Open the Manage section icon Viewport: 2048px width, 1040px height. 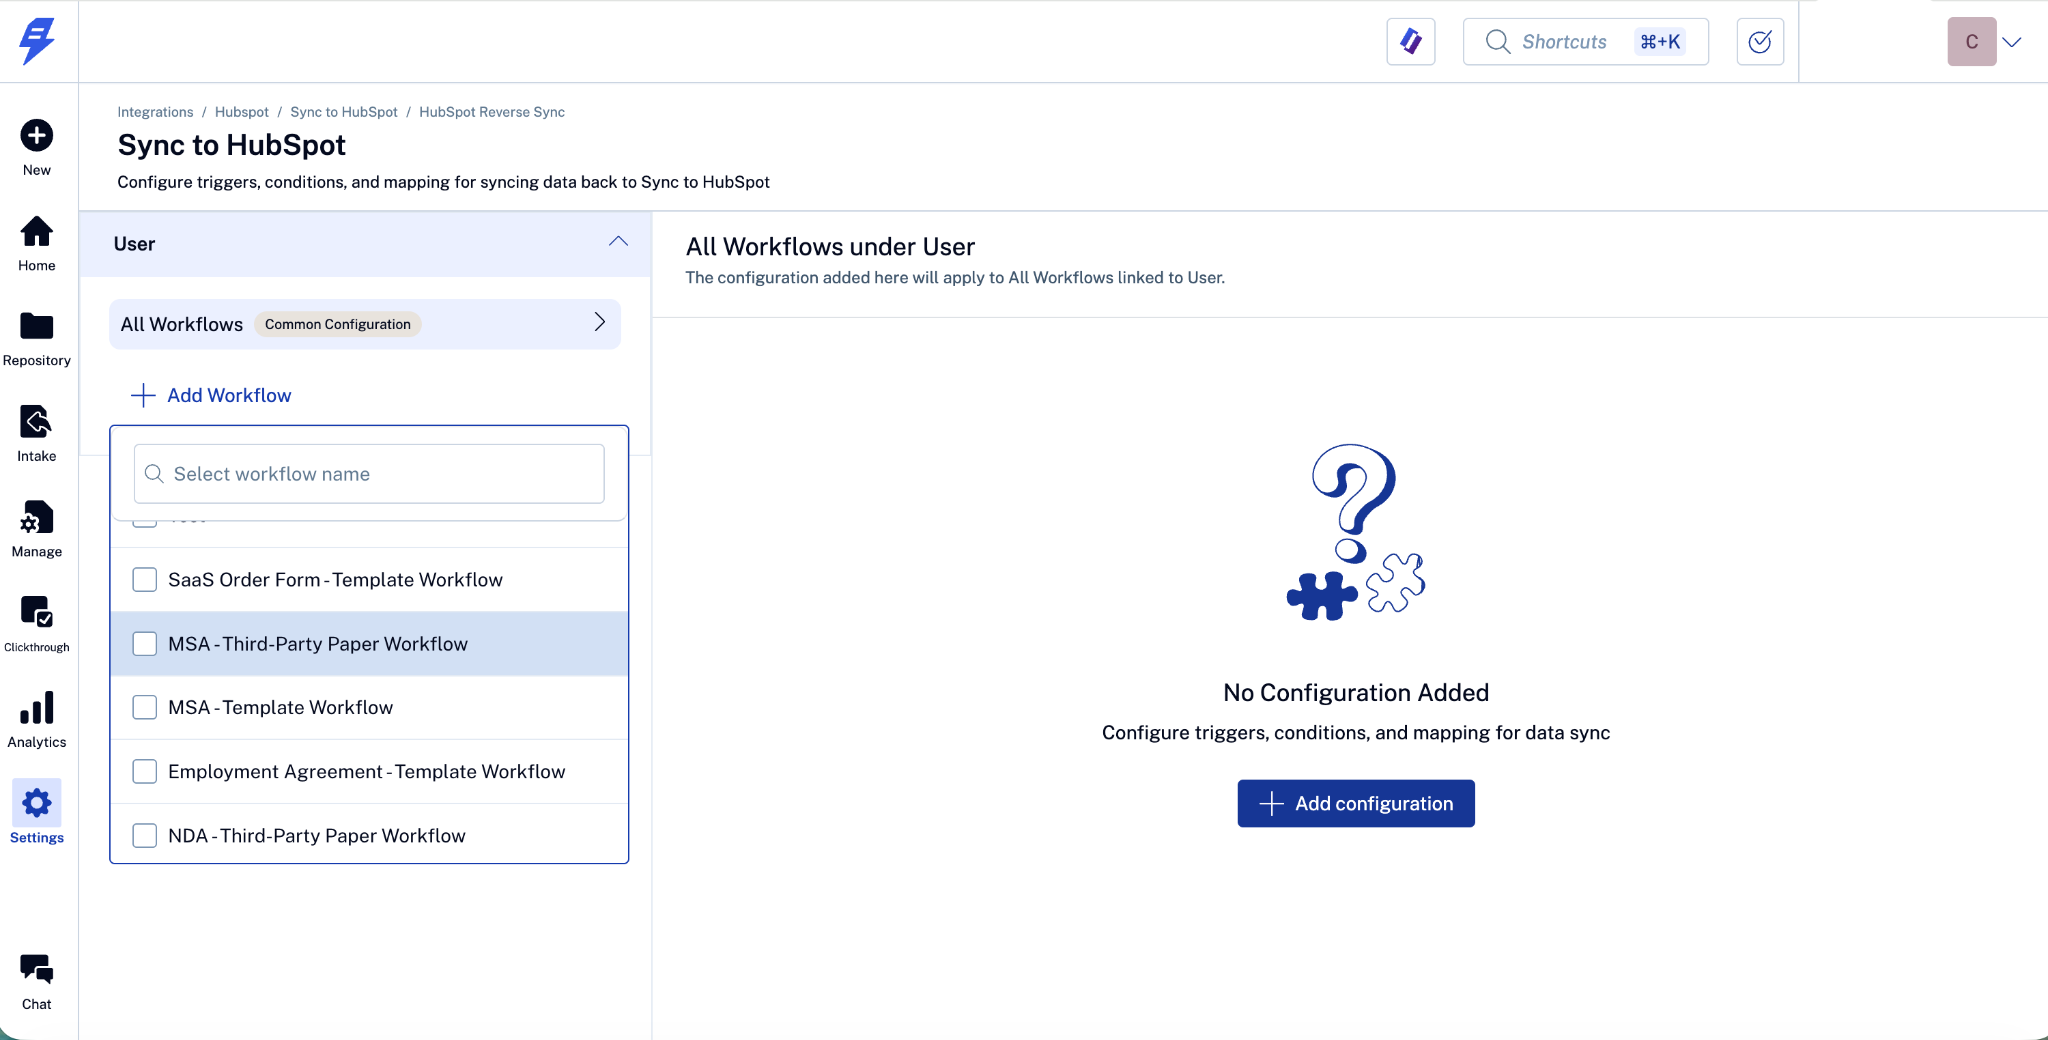37,518
